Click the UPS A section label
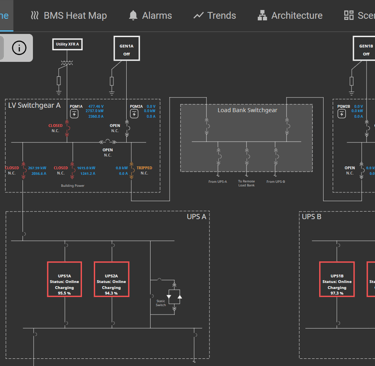This screenshot has height=366, width=375. click(x=196, y=217)
